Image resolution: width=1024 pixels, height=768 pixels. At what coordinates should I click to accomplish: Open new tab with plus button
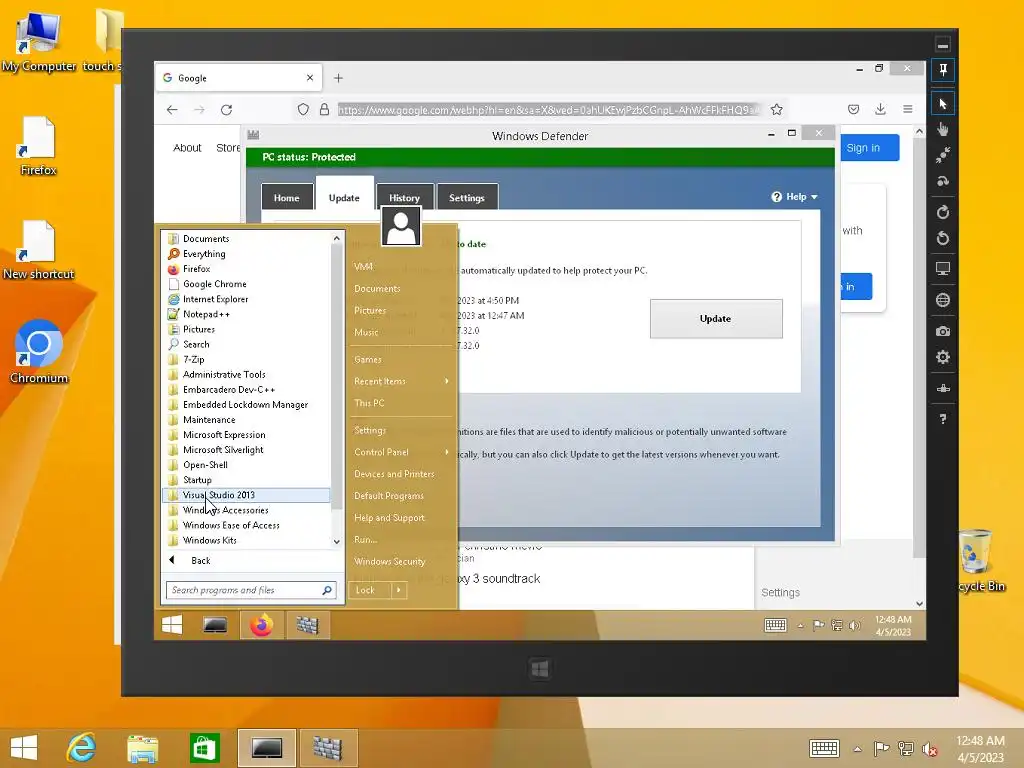pos(338,78)
